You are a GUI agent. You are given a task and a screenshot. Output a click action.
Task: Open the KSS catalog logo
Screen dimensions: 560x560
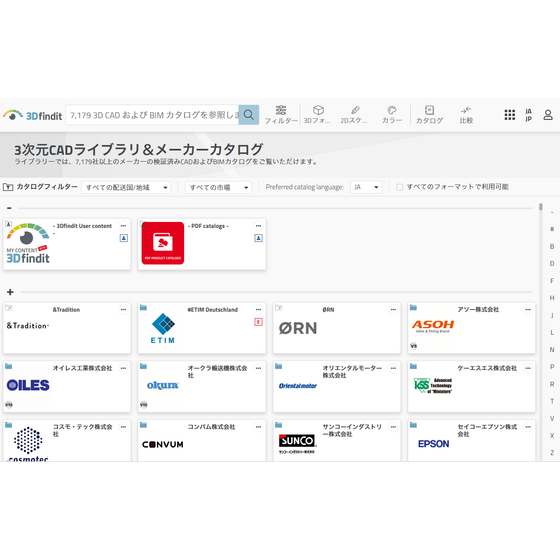click(433, 386)
